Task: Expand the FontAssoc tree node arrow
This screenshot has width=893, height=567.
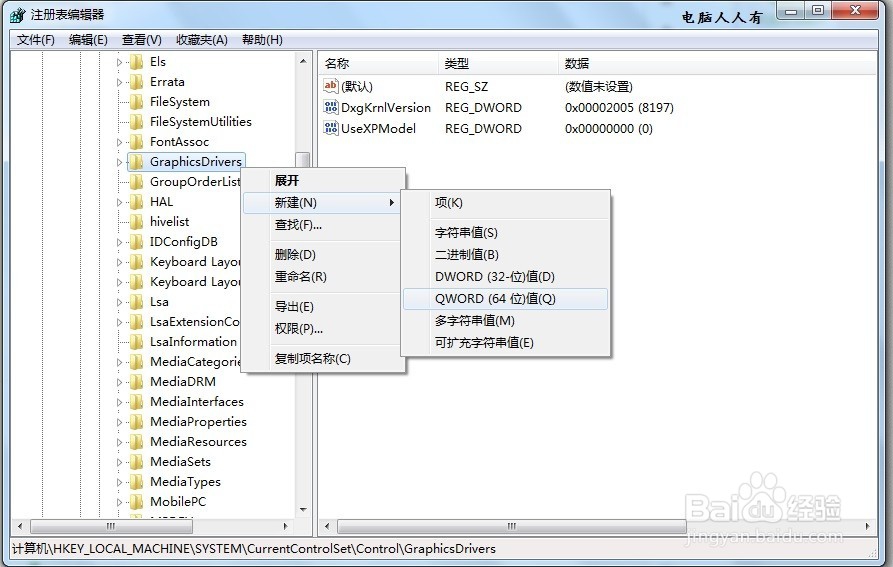Action: (x=119, y=142)
